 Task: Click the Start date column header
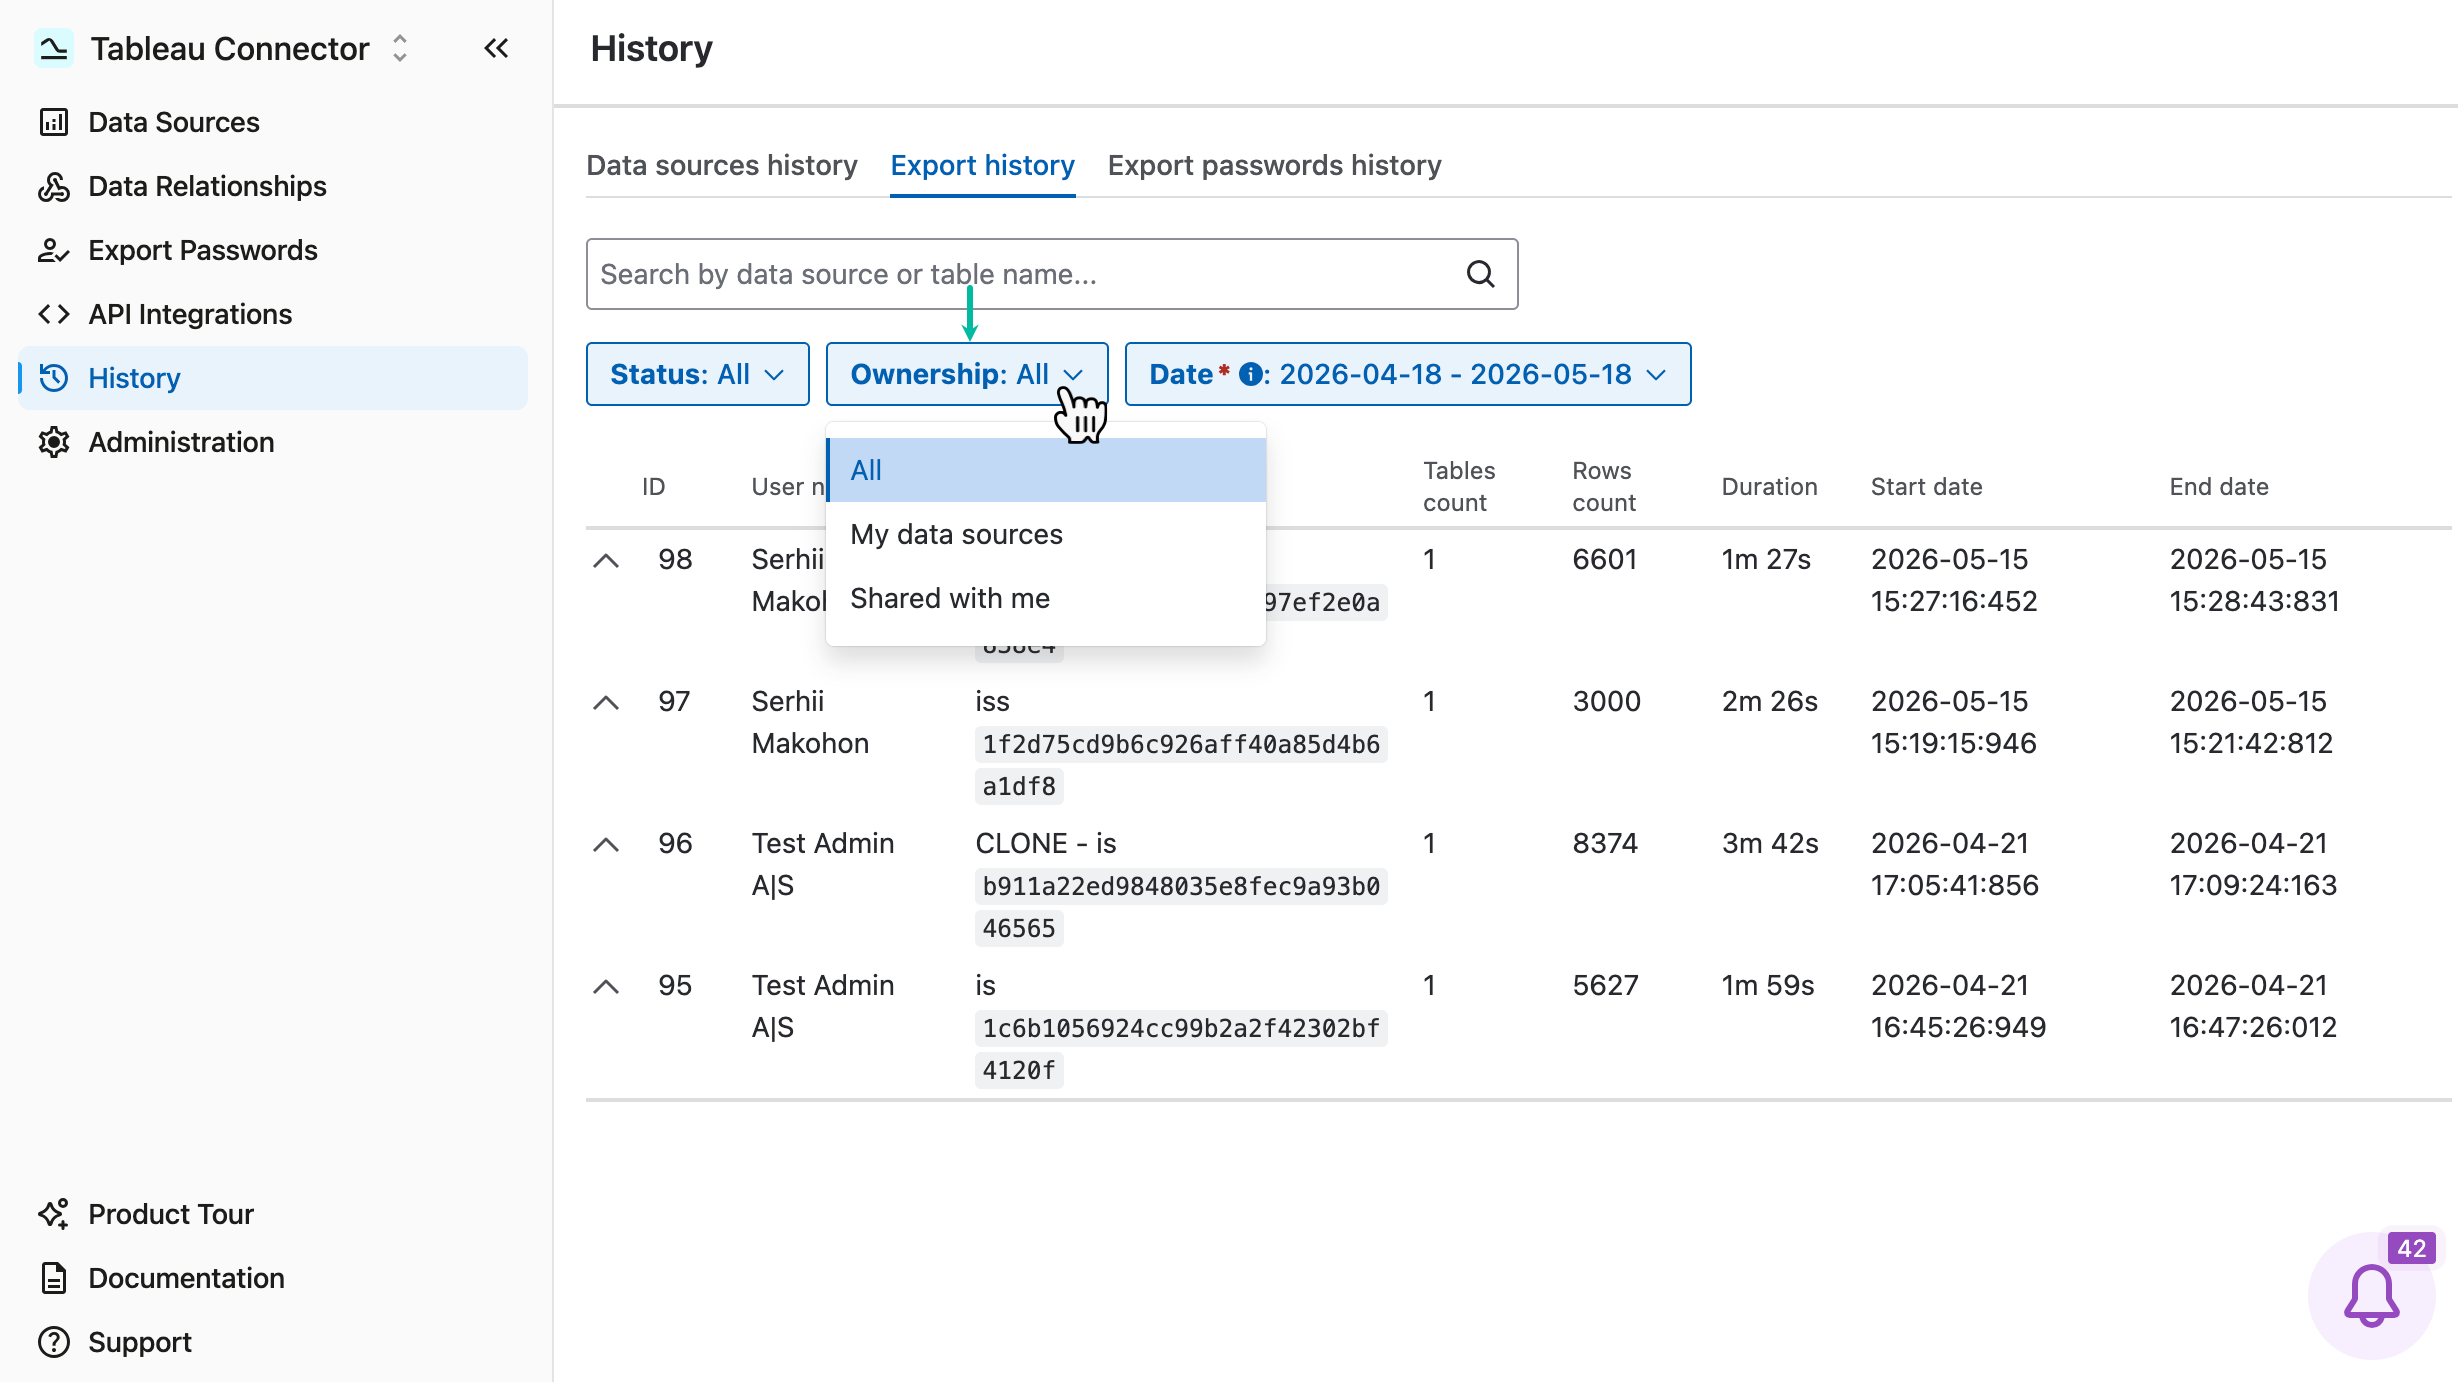click(x=1926, y=487)
